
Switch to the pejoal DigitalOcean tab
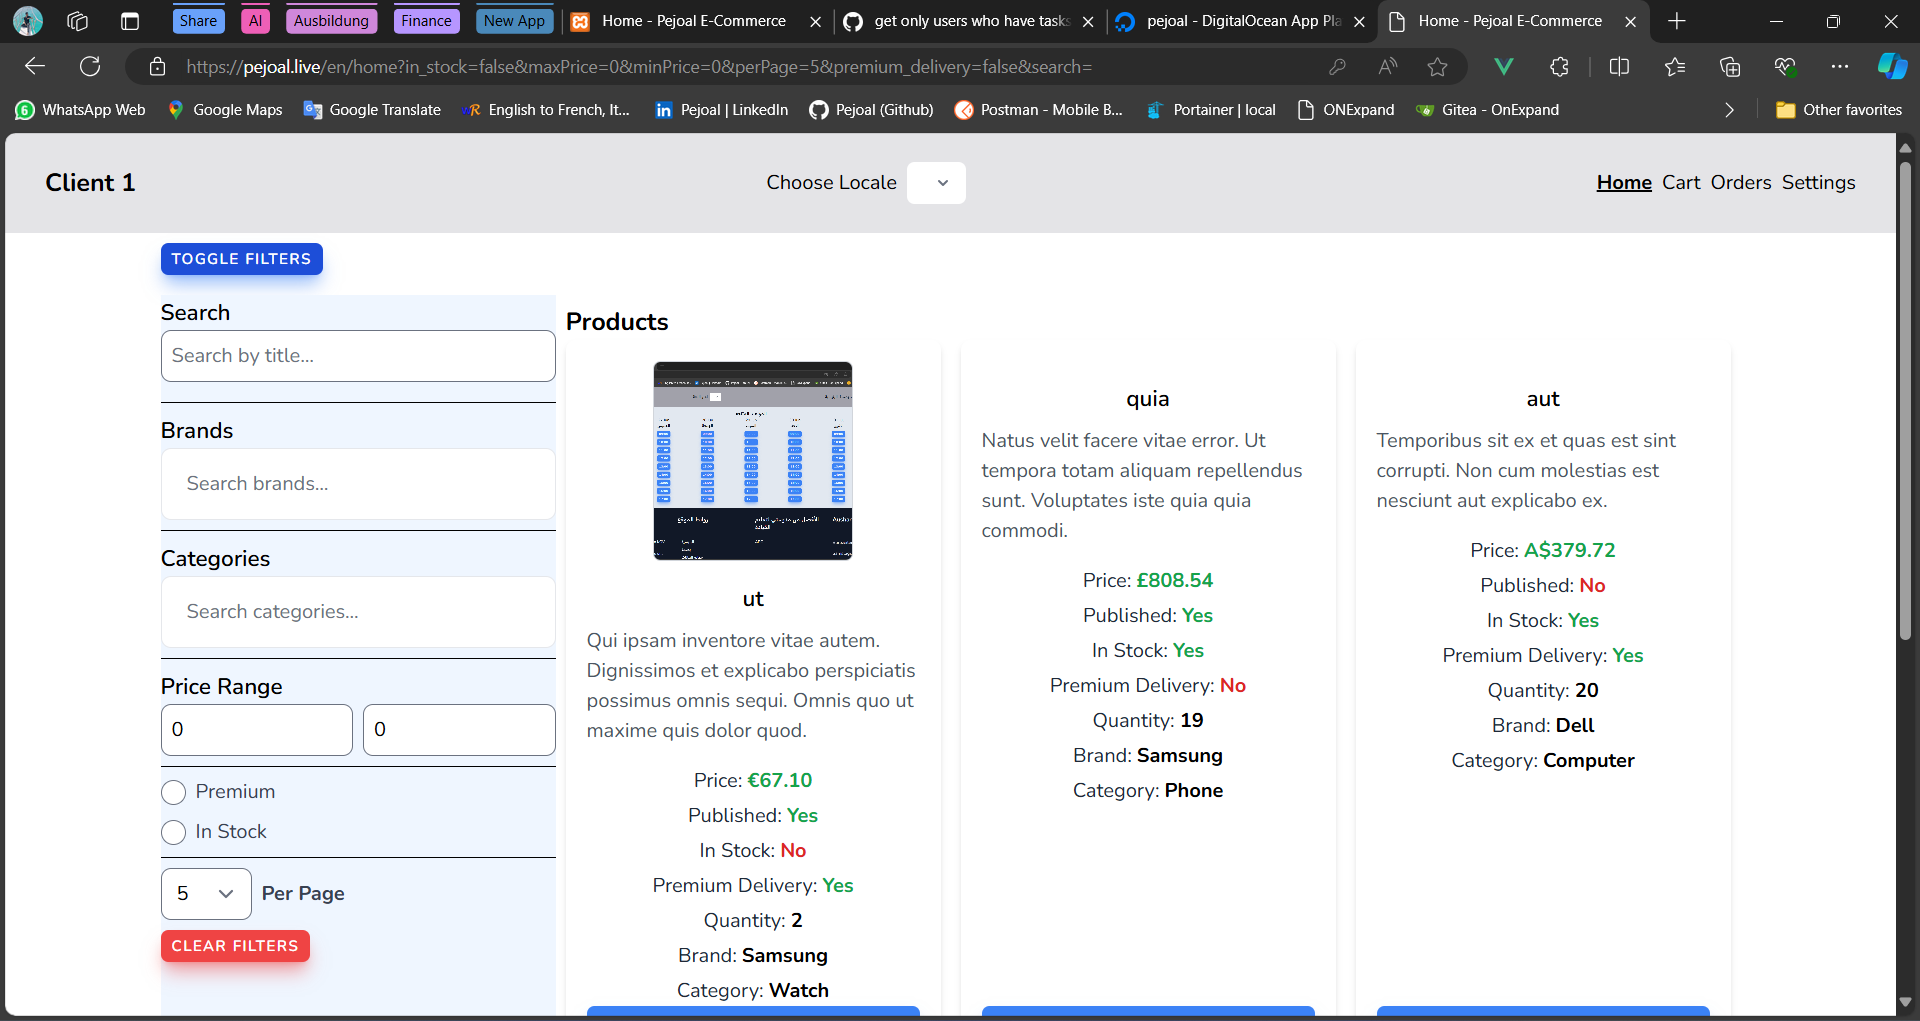click(x=1241, y=21)
